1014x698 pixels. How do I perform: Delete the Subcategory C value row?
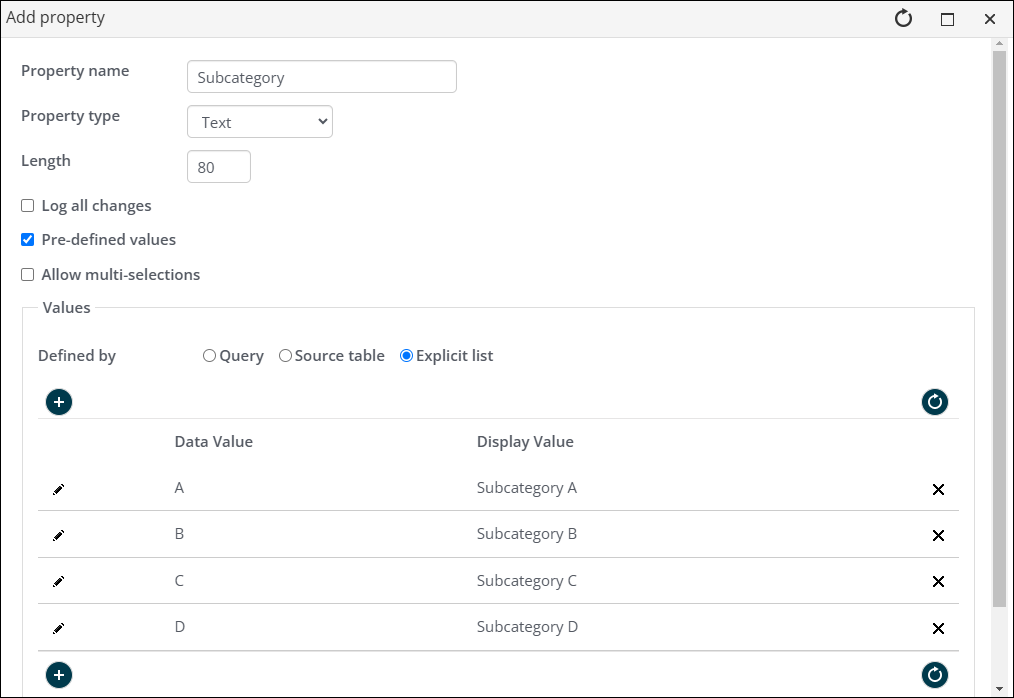pyautogui.click(x=938, y=582)
